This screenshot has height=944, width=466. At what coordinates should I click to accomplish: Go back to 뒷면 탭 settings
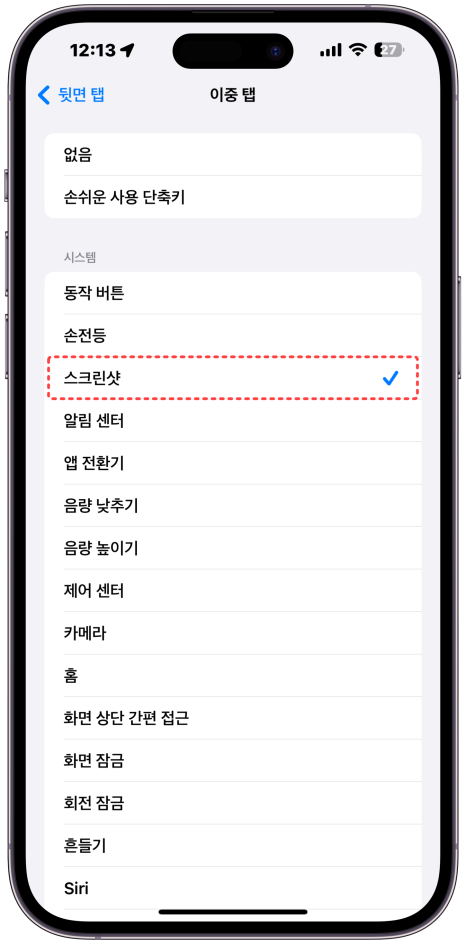72,95
